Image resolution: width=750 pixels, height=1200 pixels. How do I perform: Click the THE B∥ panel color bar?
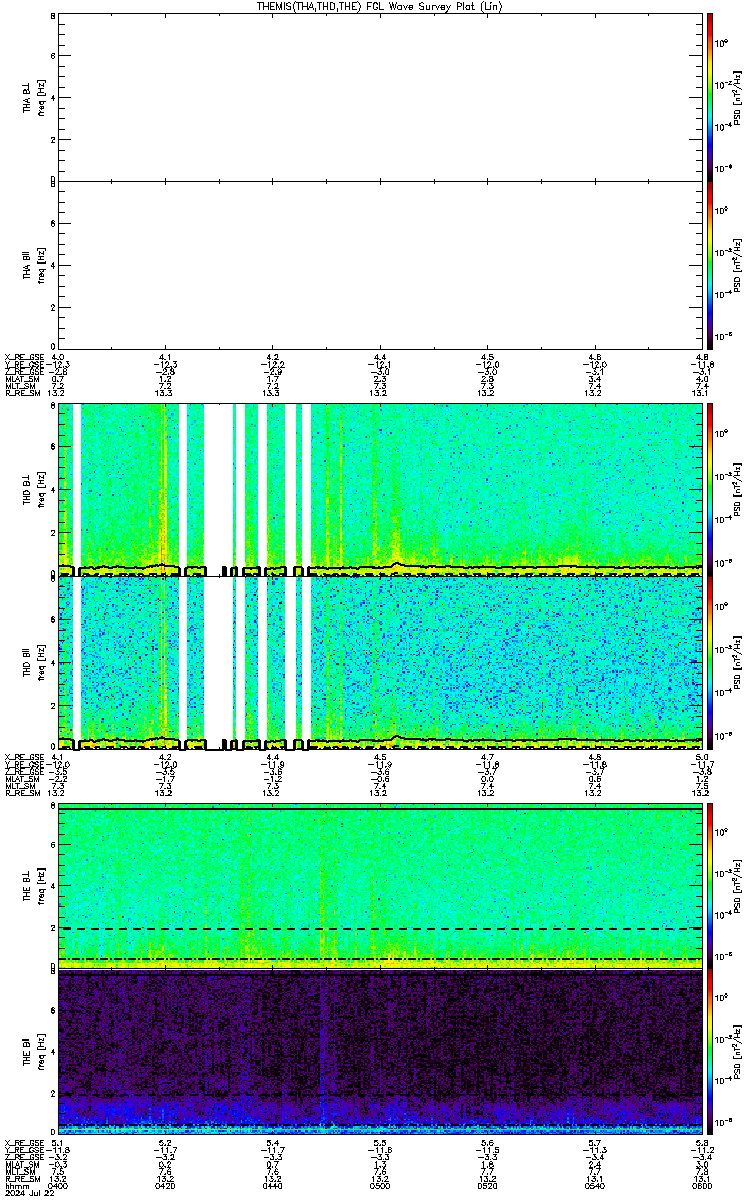tap(710, 1051)
